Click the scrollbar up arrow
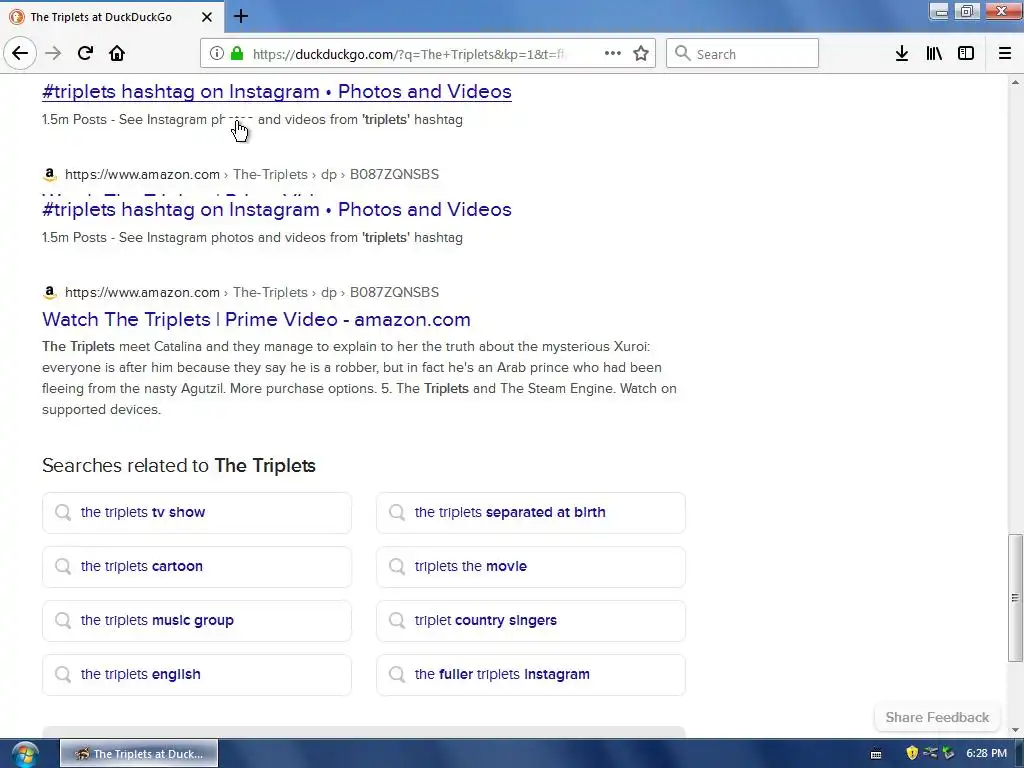 coord(1015,82)
